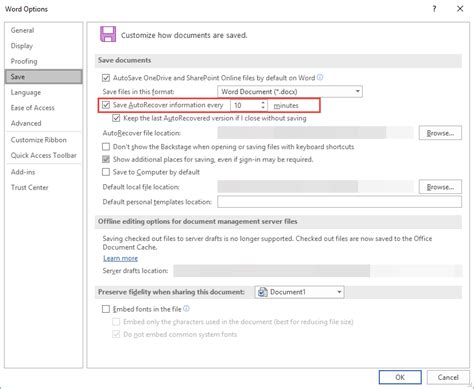Image resolution: width=474 pixels, height=389 pixels.
Task: Open the Language options category
Action: [x=43, y=92]
